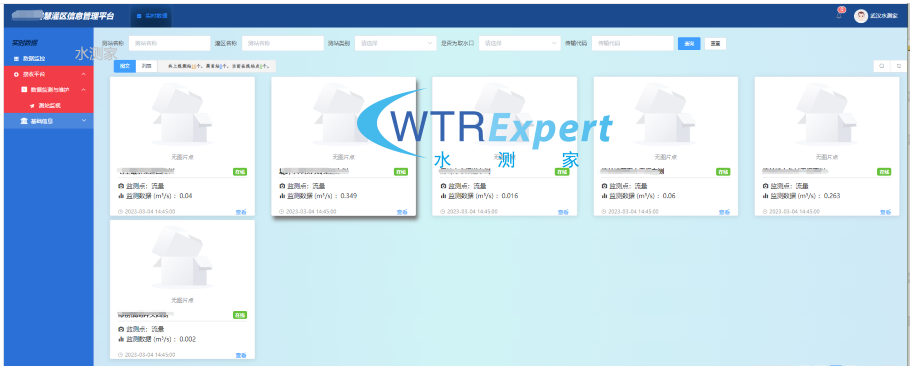The height and width of the screenshot is (372, 911).
Task: Select the 实时数据 tab in header
Action: [152, 16]
